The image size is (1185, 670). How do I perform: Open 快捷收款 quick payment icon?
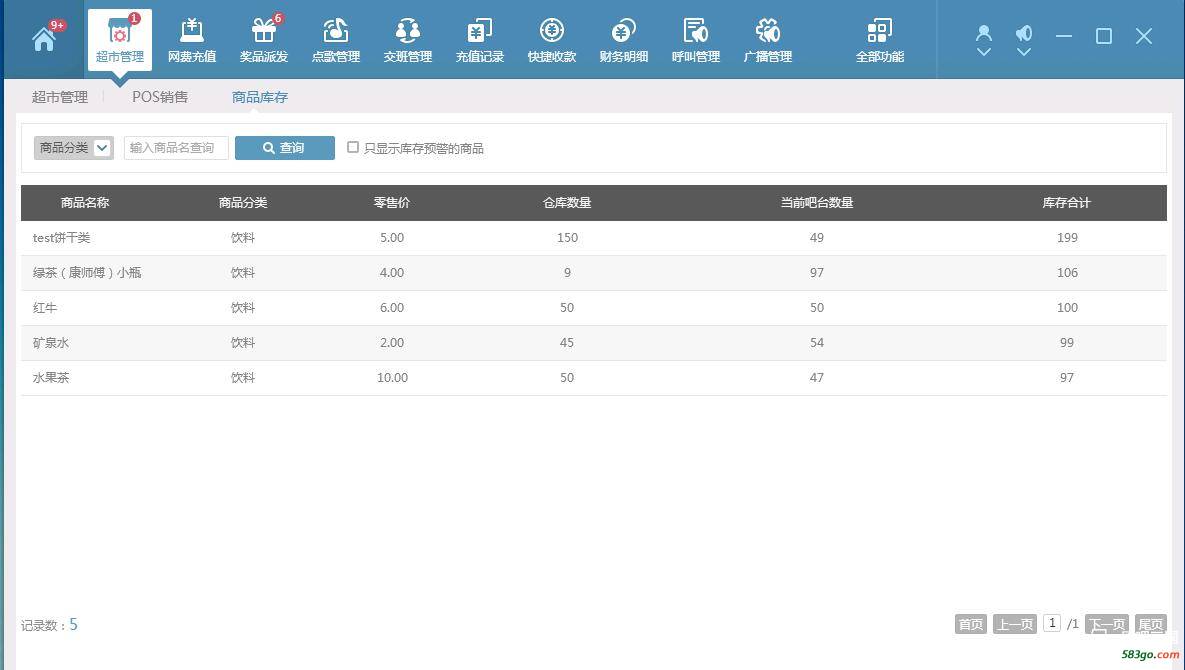552,40
